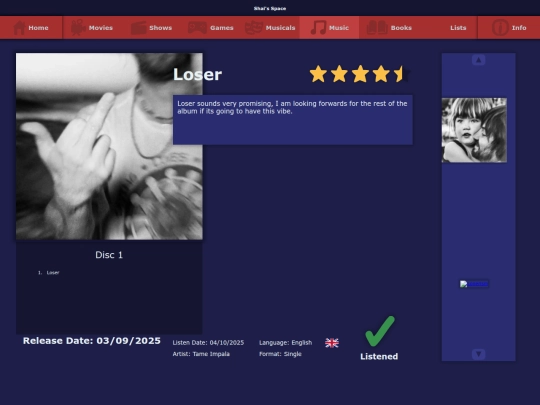Click the "Disc 1" heading
The image size is (540, 405).
point(109,255)
